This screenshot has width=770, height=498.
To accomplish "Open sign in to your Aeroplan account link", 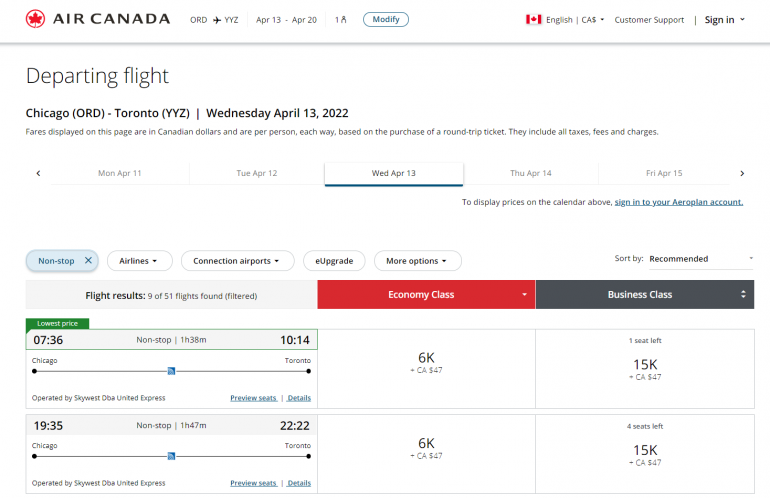I will [x=678, y=202].
